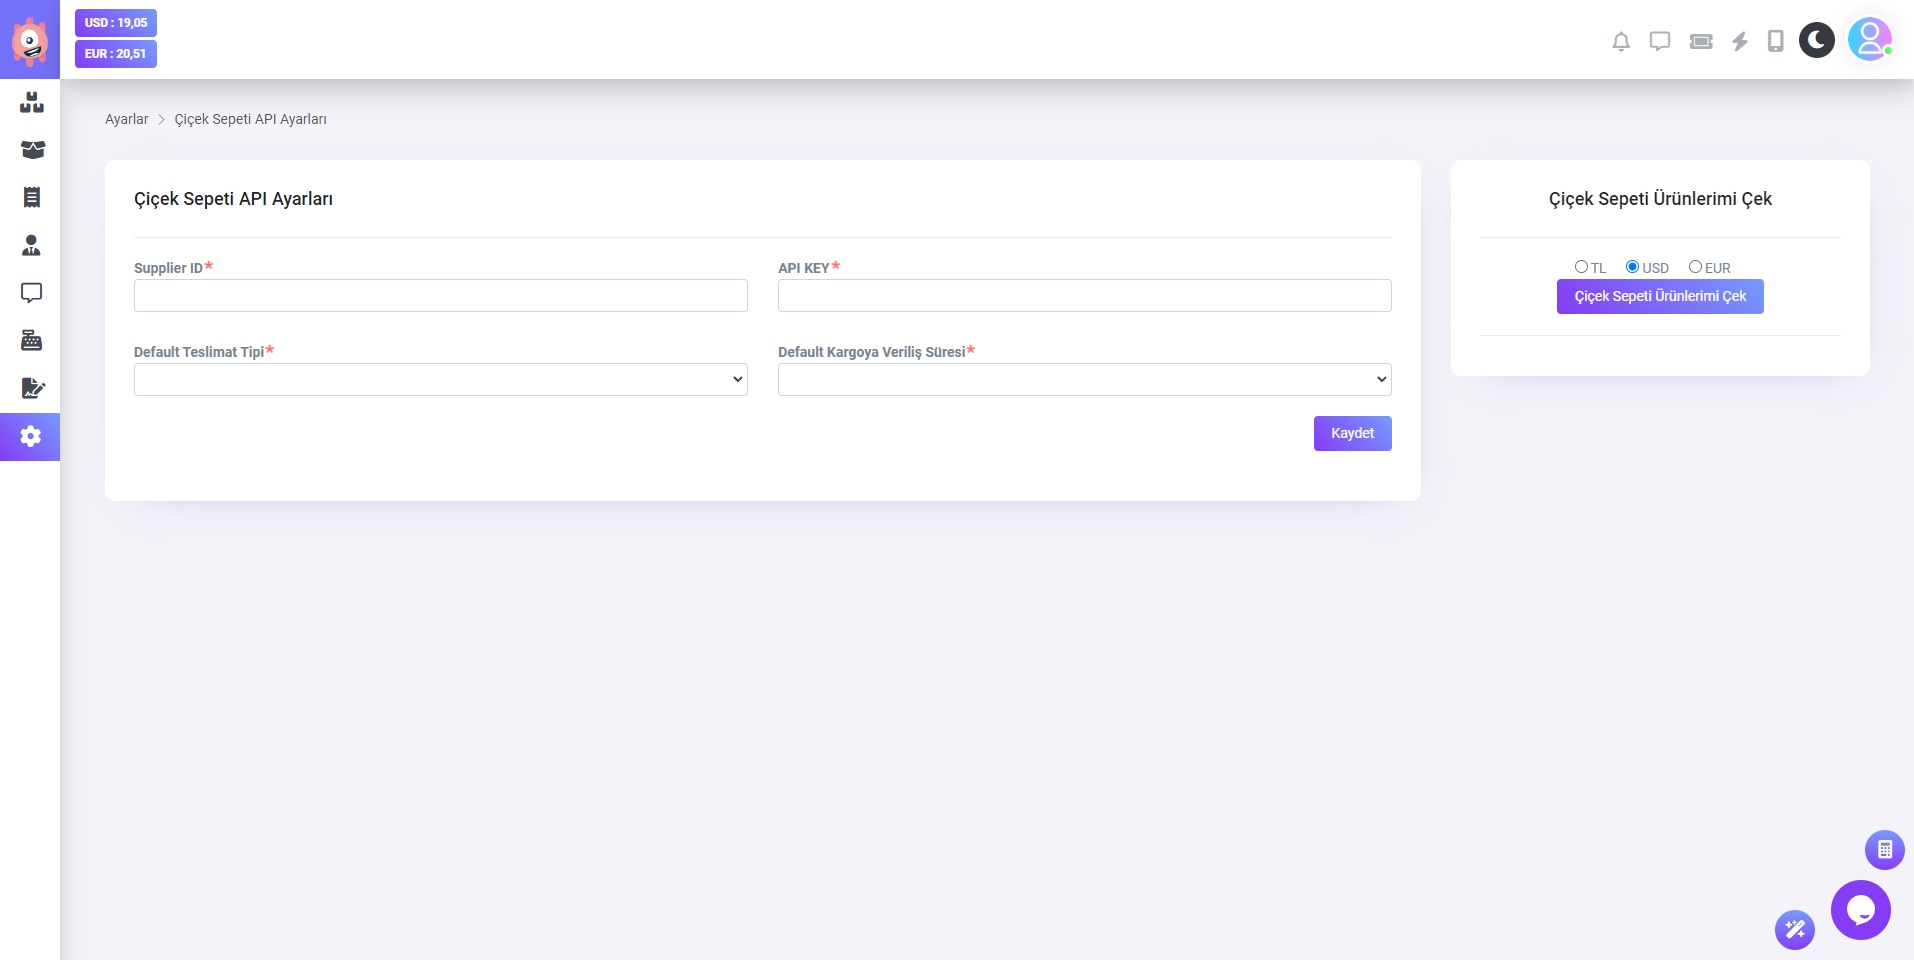Select the TL currency radio button

1581,267
